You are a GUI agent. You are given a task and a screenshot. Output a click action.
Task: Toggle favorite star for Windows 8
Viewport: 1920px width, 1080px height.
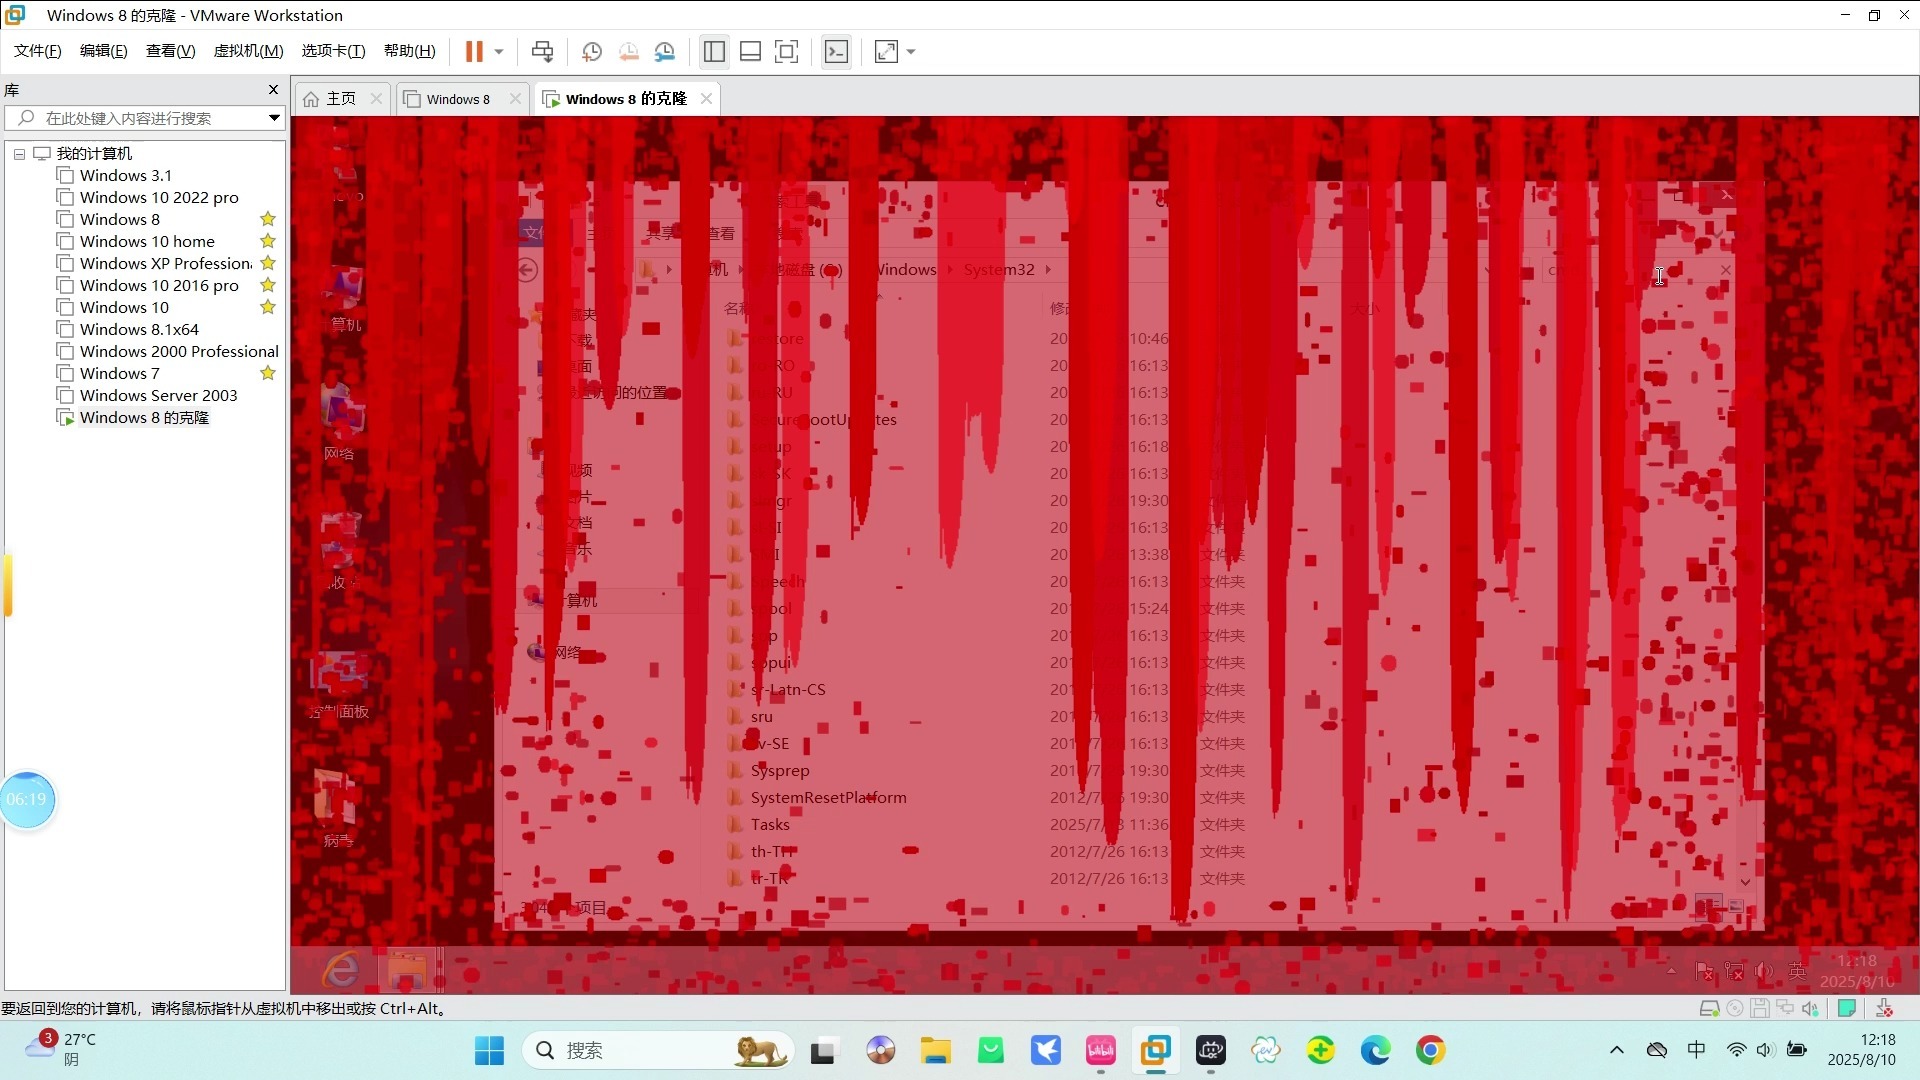pyautogui.click(x=268, y=219)
